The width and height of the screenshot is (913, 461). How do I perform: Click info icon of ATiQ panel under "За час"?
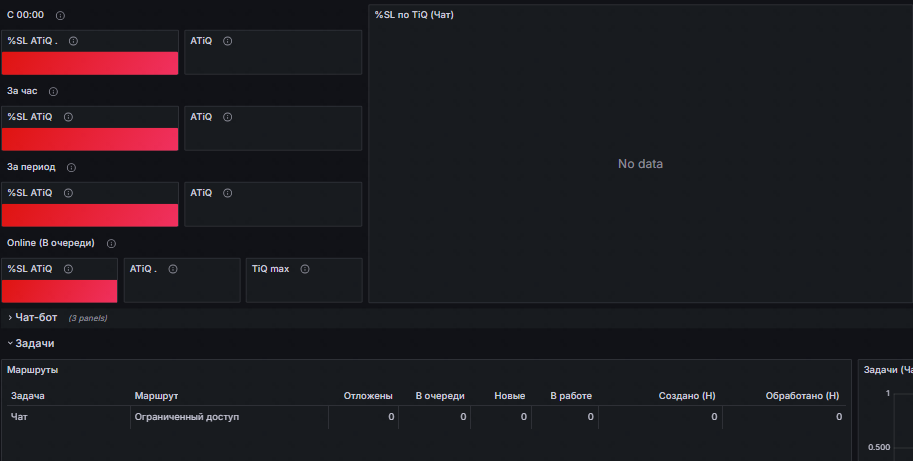(227, 117)
